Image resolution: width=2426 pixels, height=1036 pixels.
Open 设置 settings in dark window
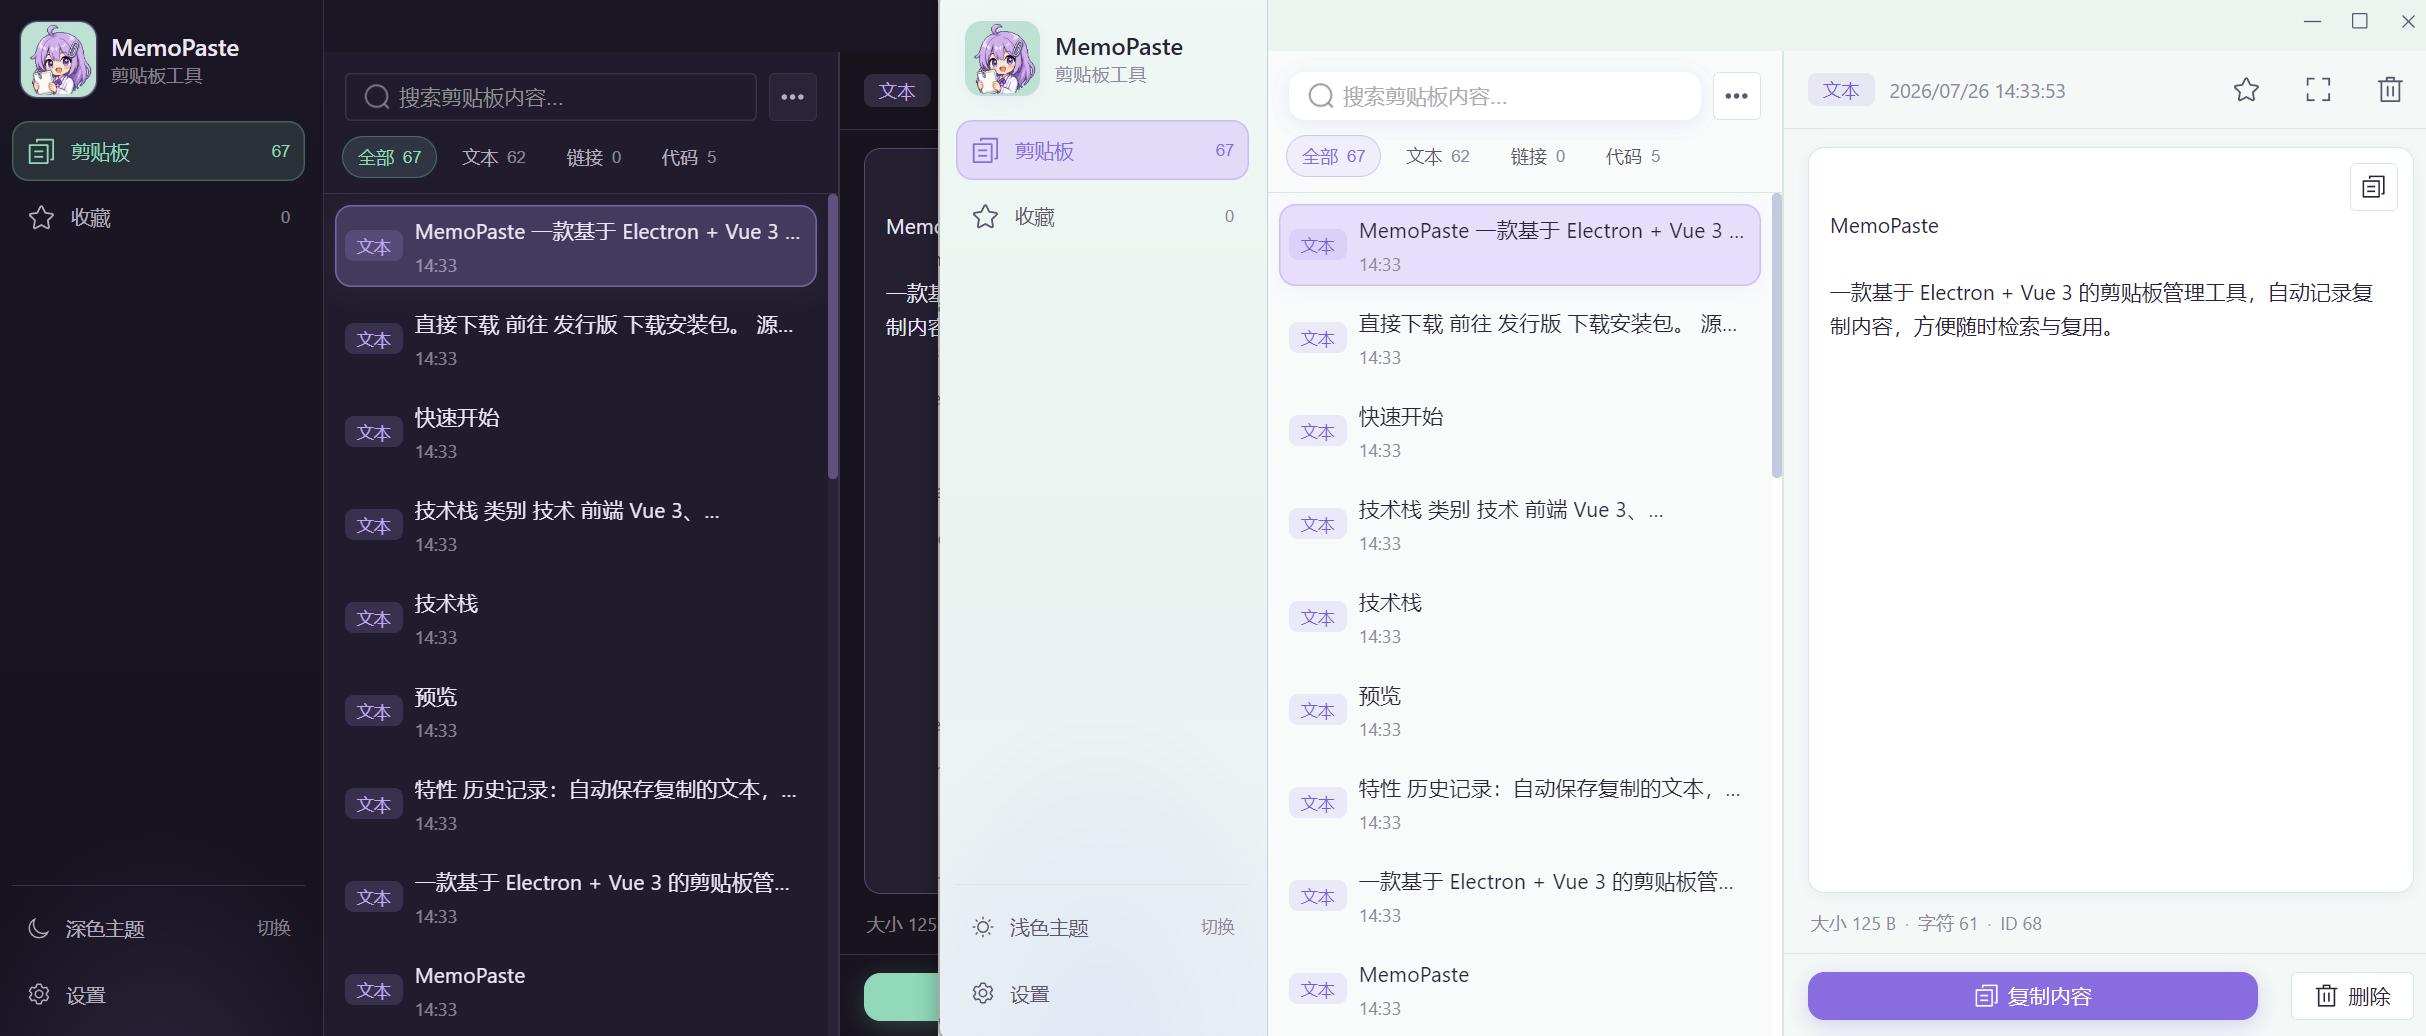[x=158, y=995]
